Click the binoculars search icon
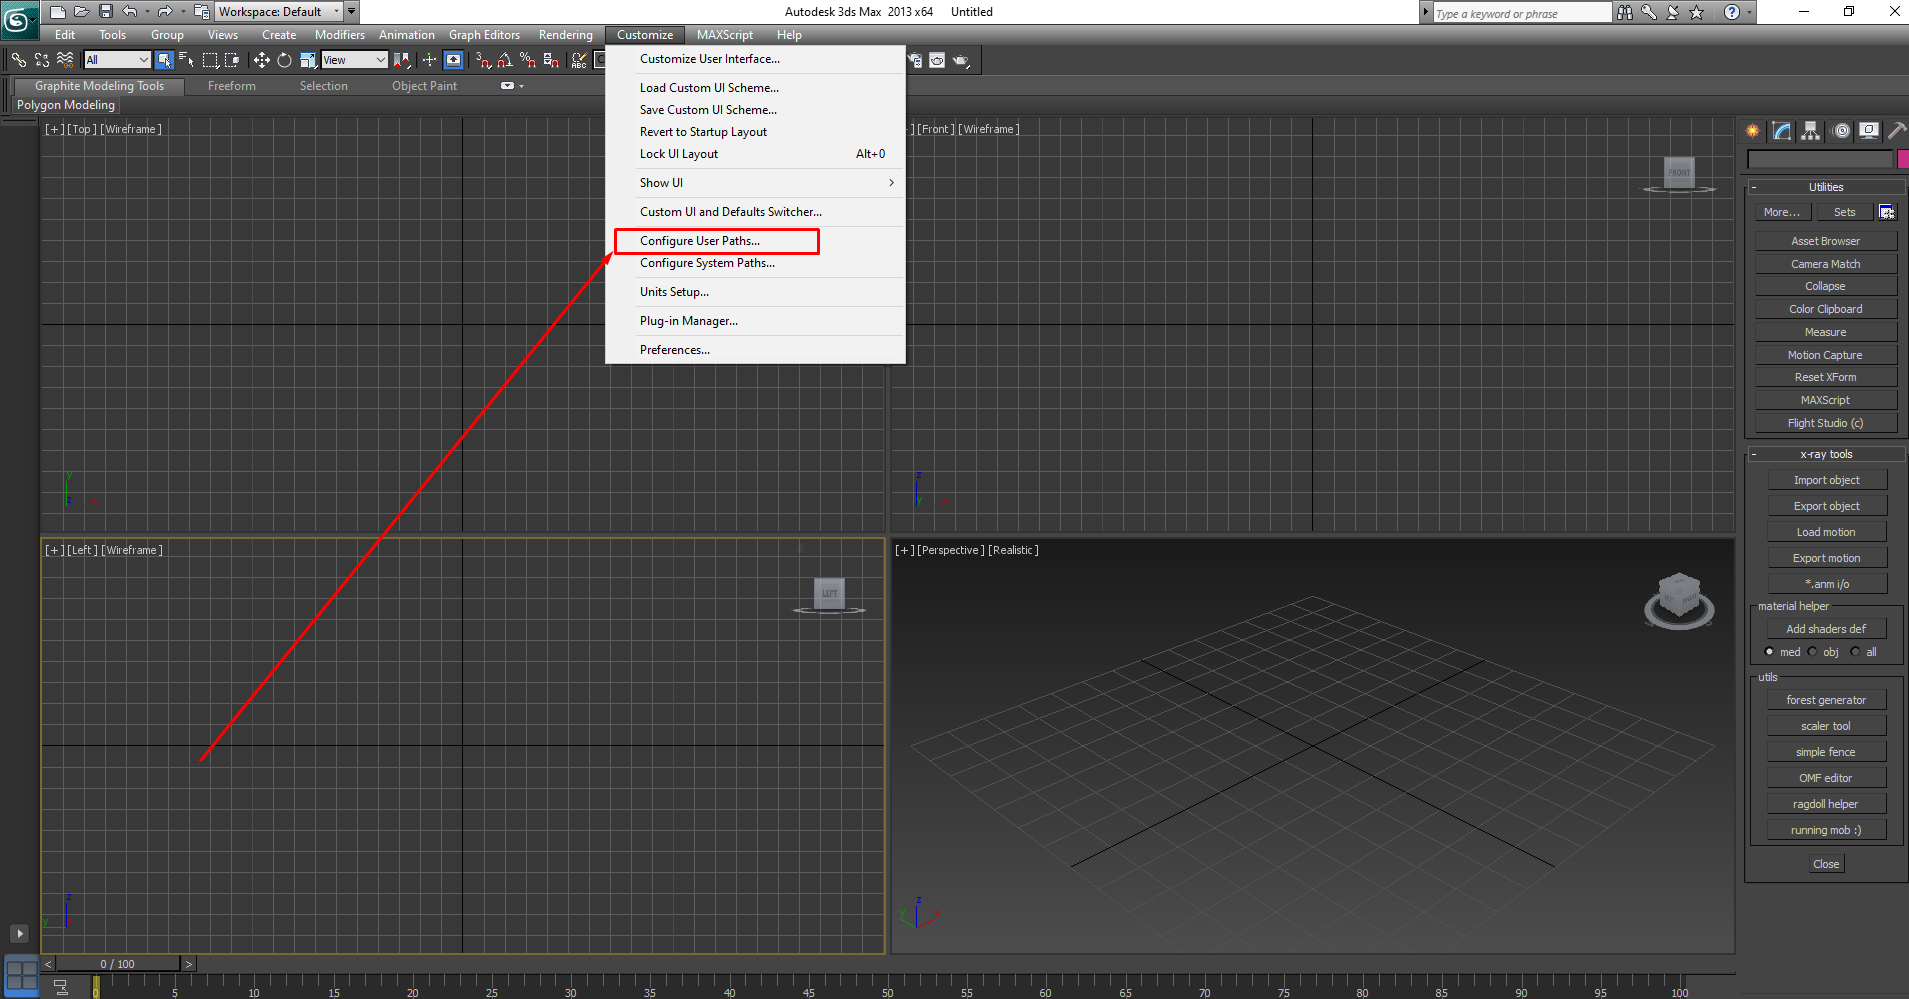The image size is (1909, 999). (1625, 12)
